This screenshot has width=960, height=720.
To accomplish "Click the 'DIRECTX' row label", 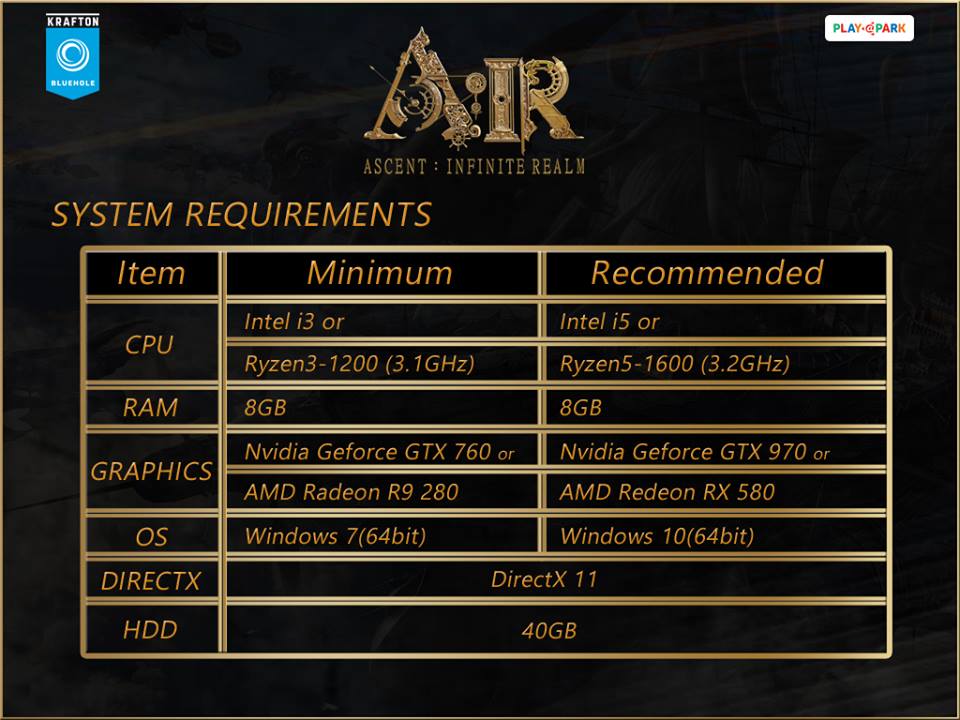I will 151,581.
